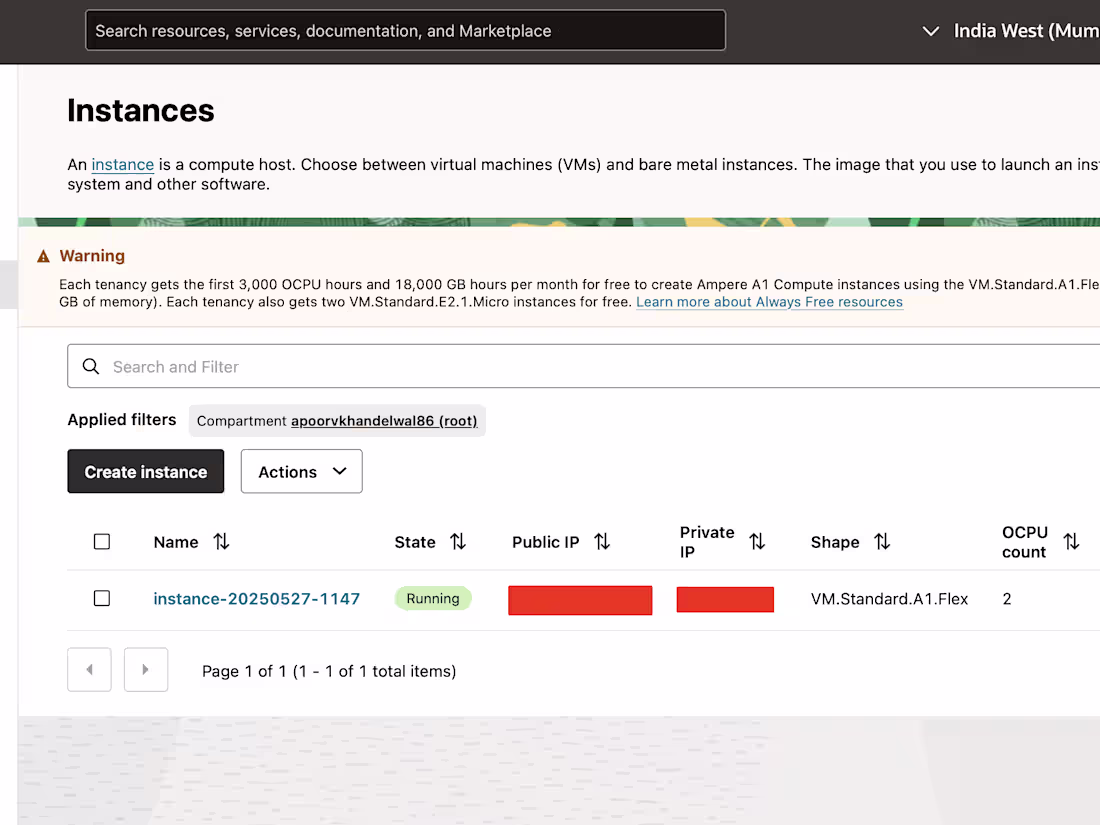Image resolution: width=1100 pixels, height=825 pixels.
Task: Click the warning triangle icon
Action: click(x=42, y=255)
